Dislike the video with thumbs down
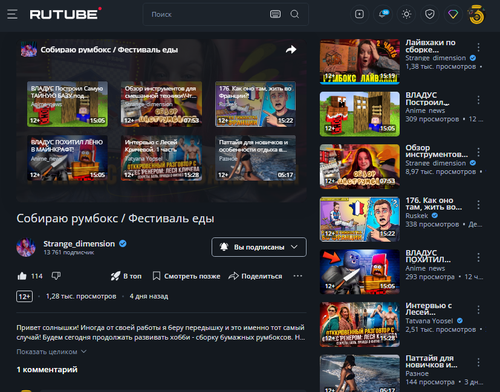 (x=56, y=276)
